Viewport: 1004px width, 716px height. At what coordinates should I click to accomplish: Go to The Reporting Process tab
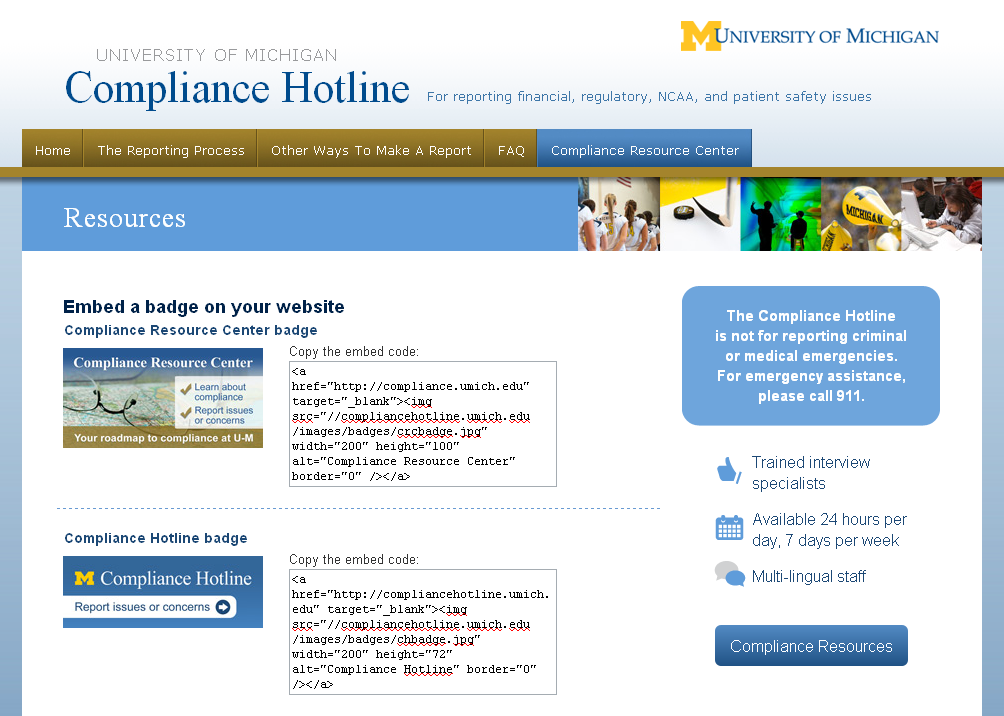(170, 151)
